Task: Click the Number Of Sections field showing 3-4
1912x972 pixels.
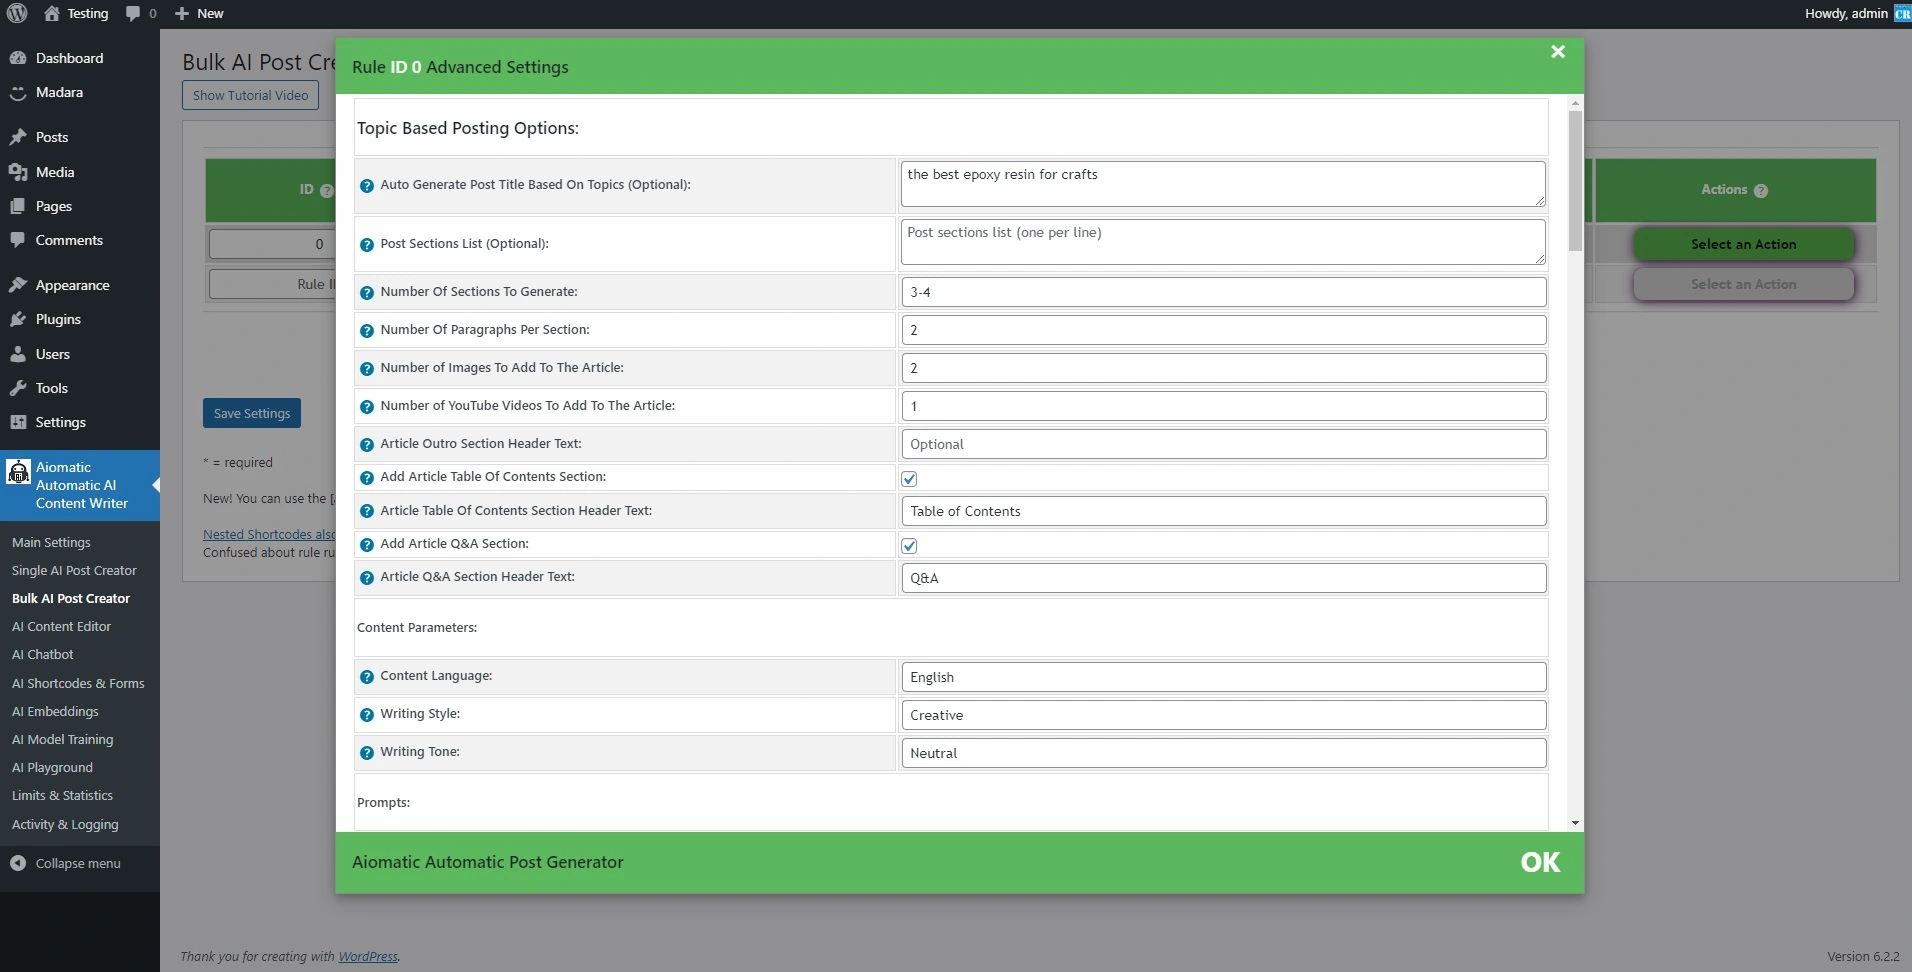Action: click(1223, 292)
